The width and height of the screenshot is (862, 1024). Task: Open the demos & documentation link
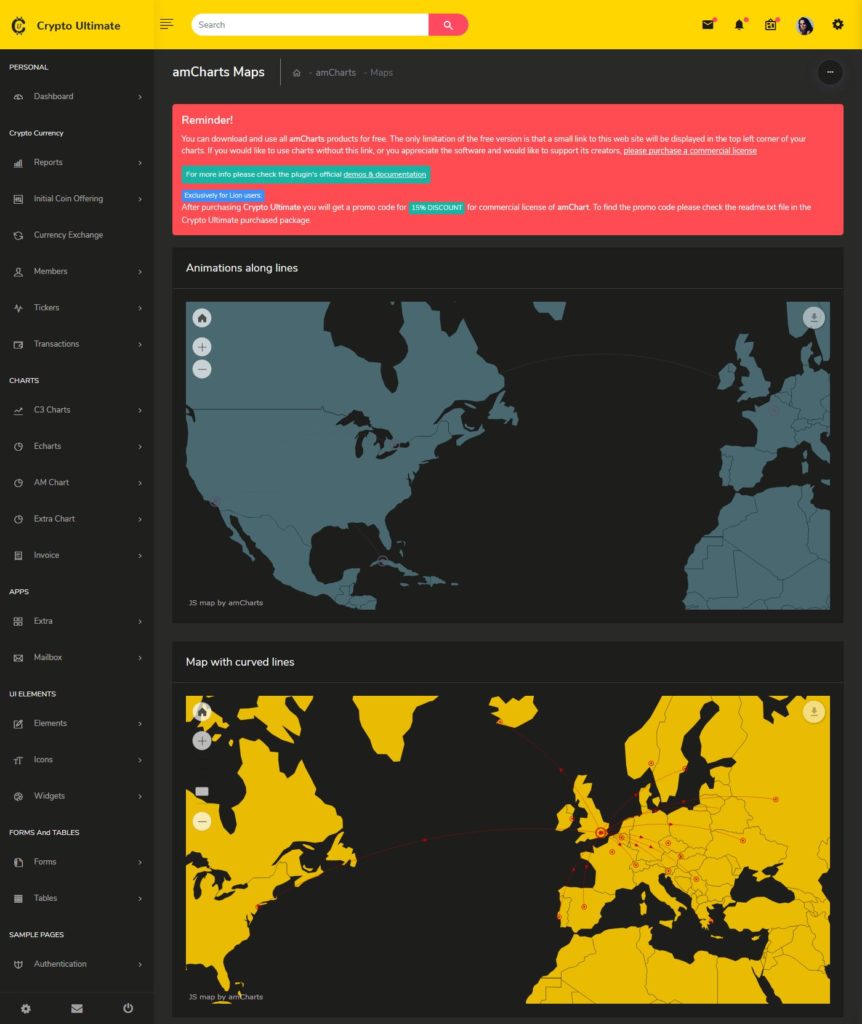pos(385,174)
